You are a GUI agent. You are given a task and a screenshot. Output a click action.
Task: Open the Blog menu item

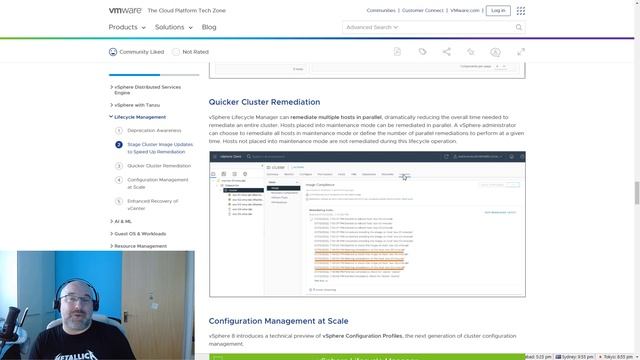pos(209,27)
